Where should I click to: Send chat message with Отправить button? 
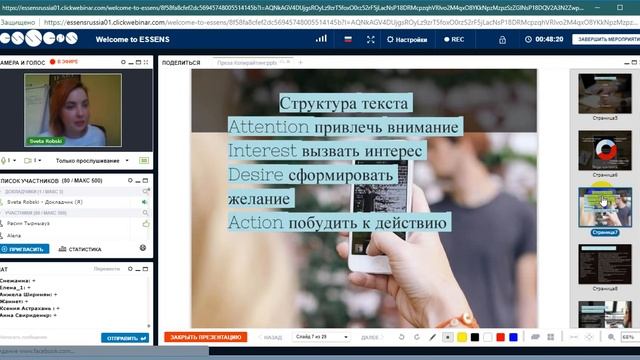point(125,338)
